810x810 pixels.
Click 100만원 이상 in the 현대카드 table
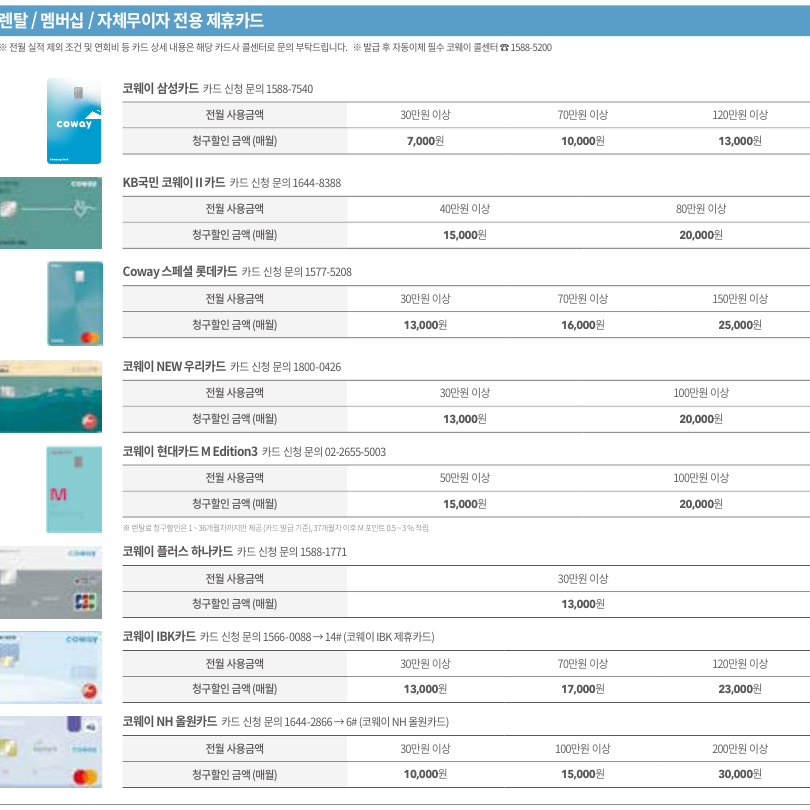(701, 478)
